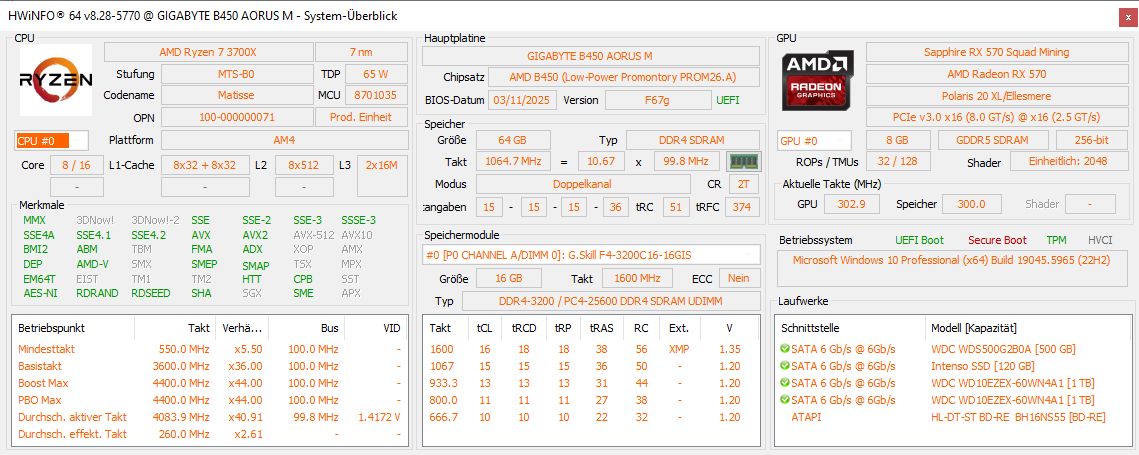Click the AMD B450 chipset field

(623, 77)
